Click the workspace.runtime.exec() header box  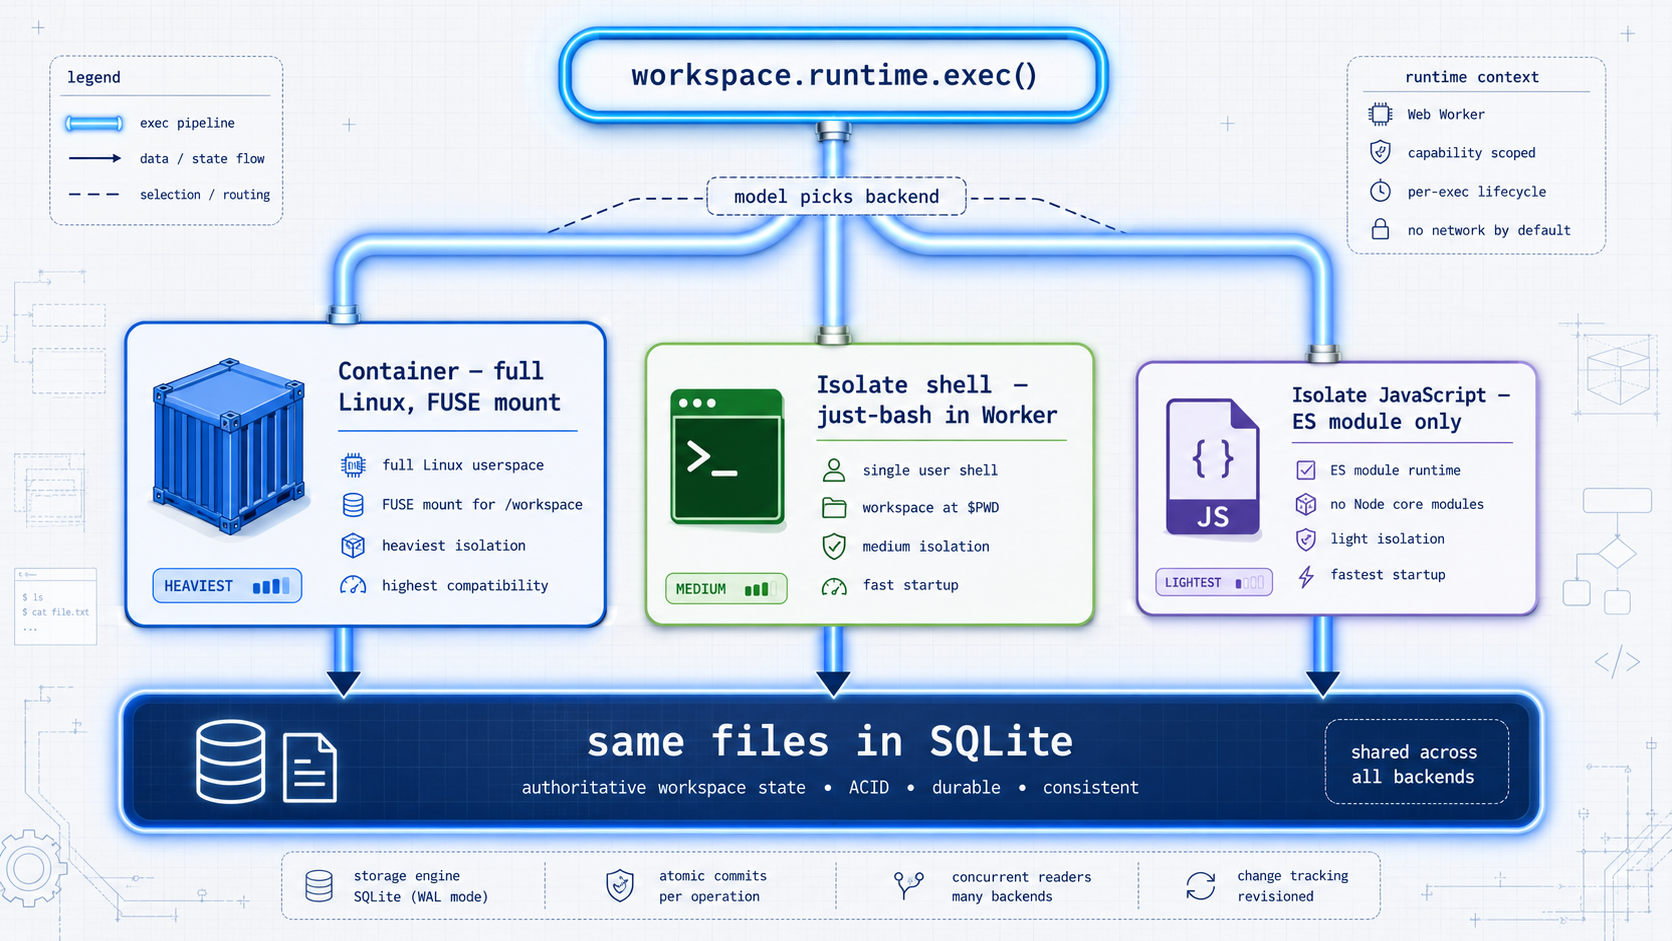(x=834, y=76)
